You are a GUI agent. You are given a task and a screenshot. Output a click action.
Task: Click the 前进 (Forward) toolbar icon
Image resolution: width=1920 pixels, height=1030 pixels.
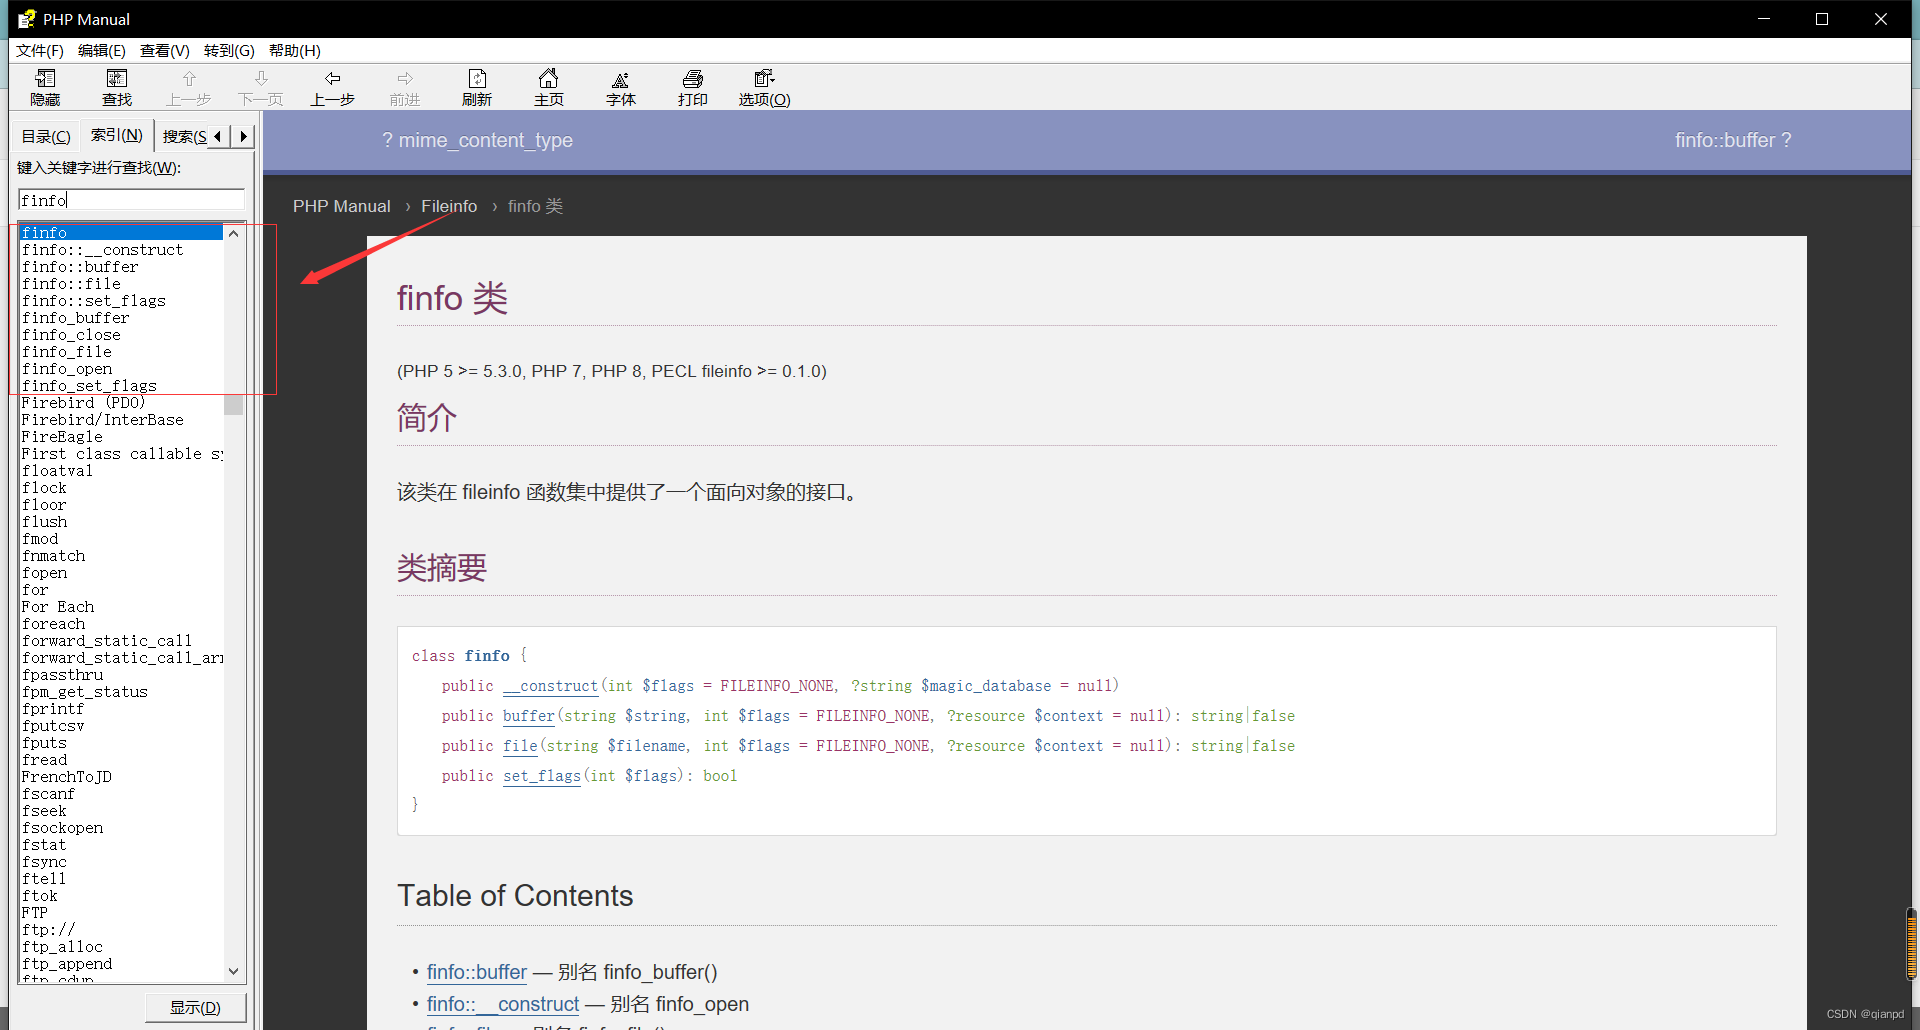tap(404, 86)
